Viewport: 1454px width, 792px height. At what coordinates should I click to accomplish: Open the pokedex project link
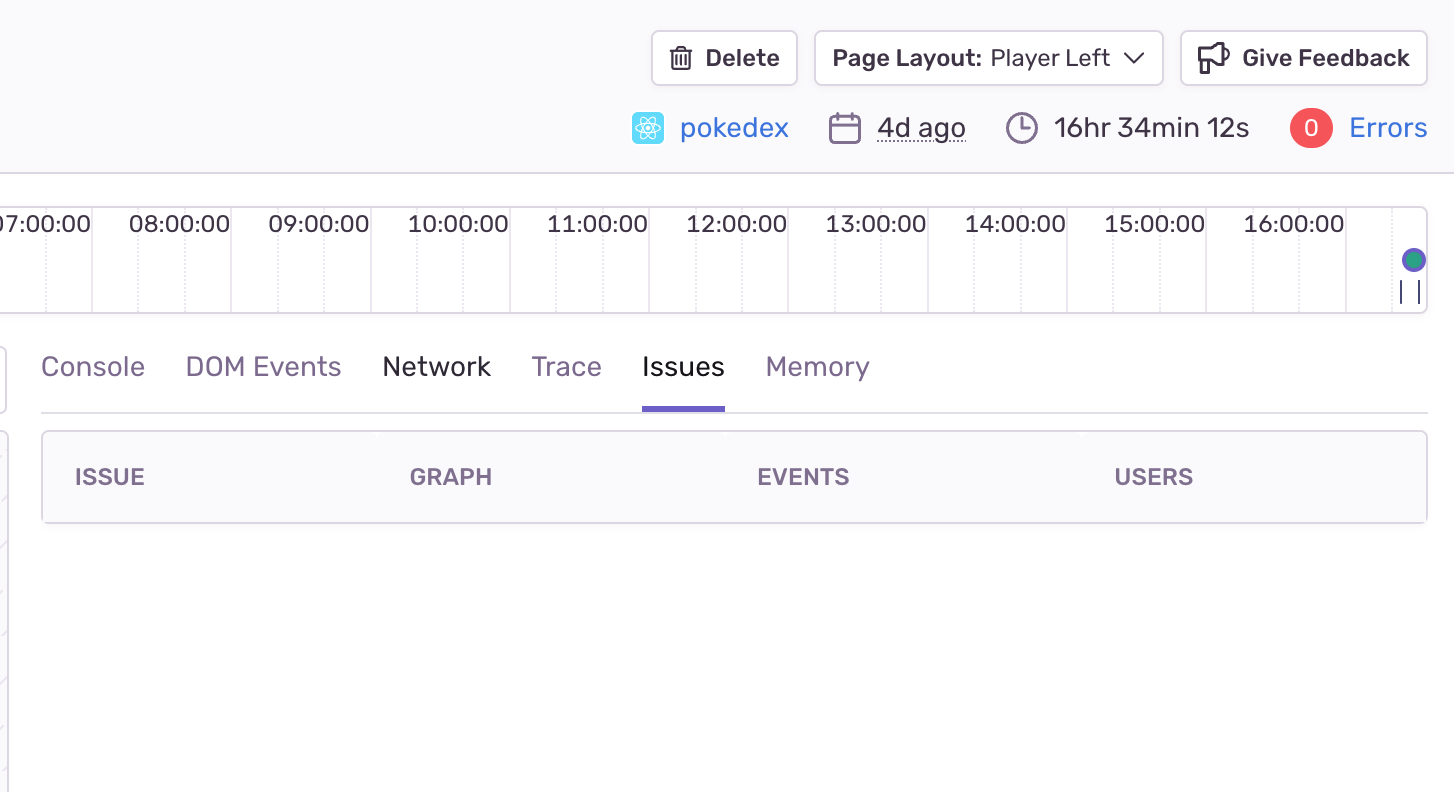[734, 128]
